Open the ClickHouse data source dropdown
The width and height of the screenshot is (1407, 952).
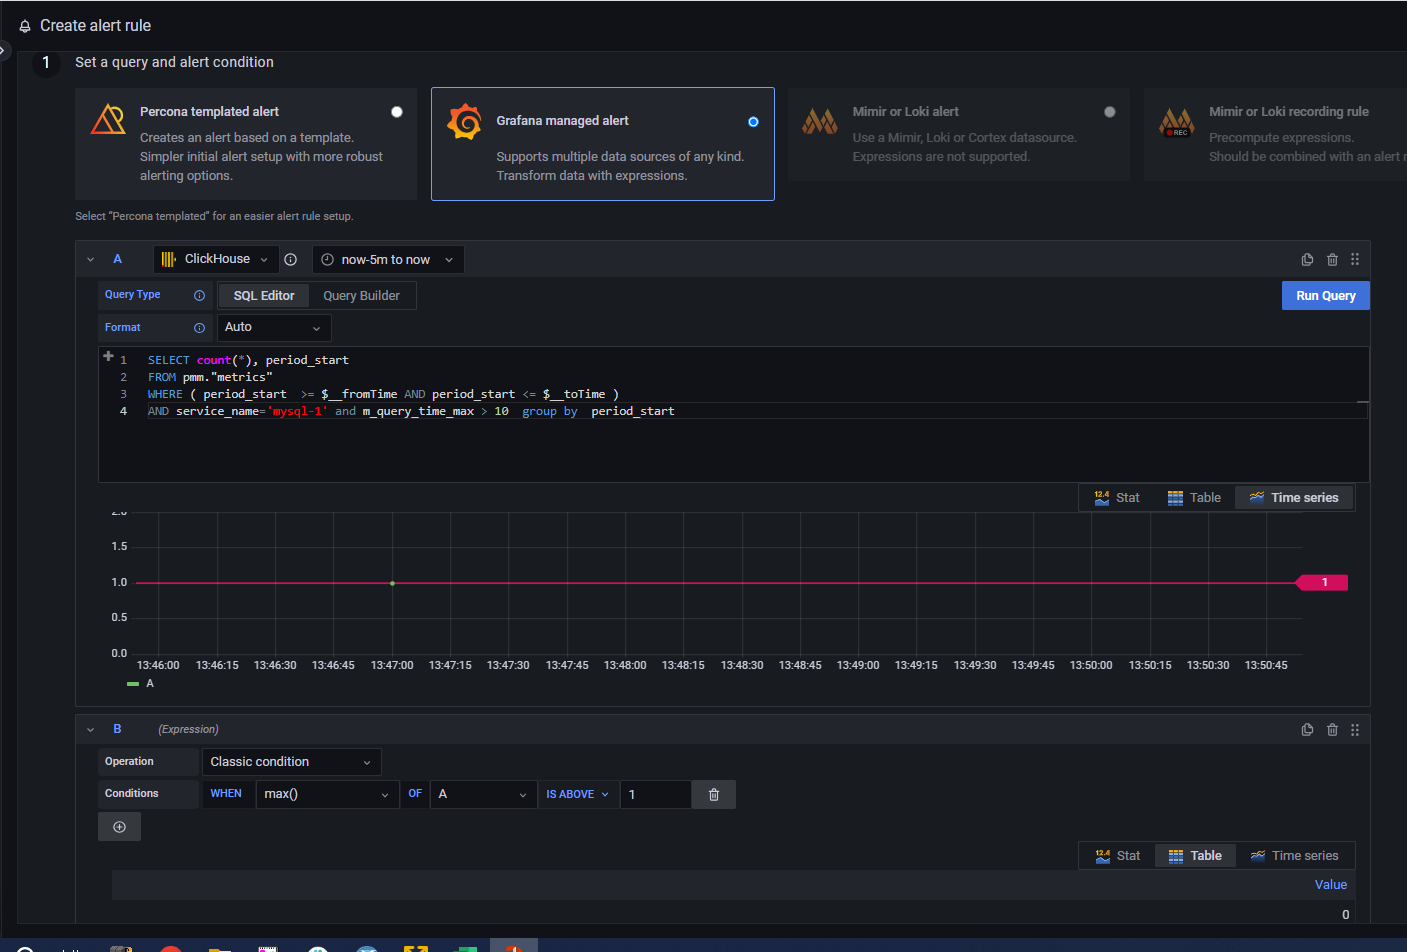(216, 259)
